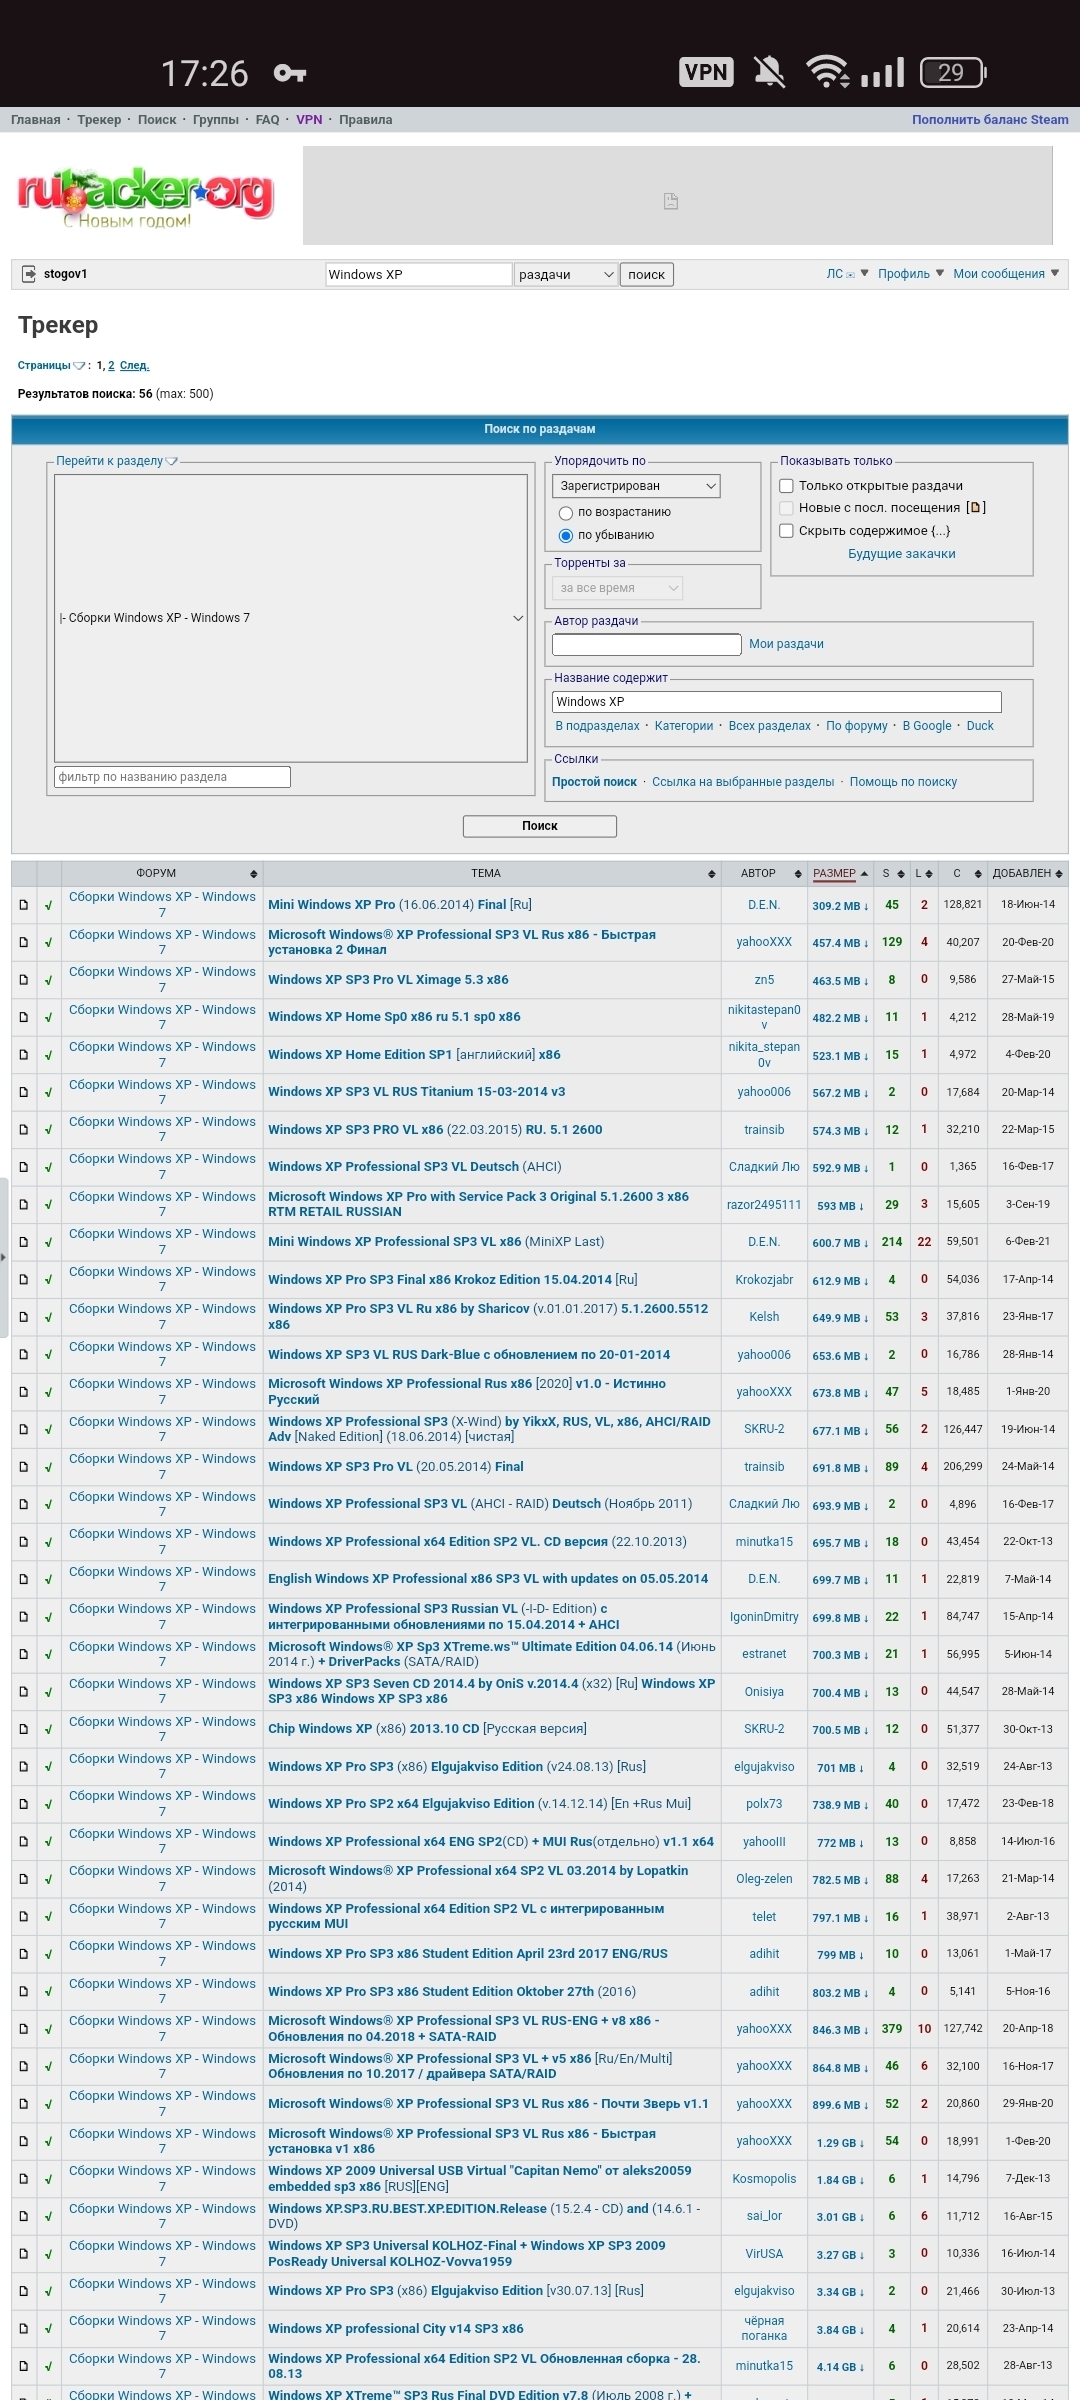
Task: Focus the Автор раздачи input field
Action: [647, 645]
